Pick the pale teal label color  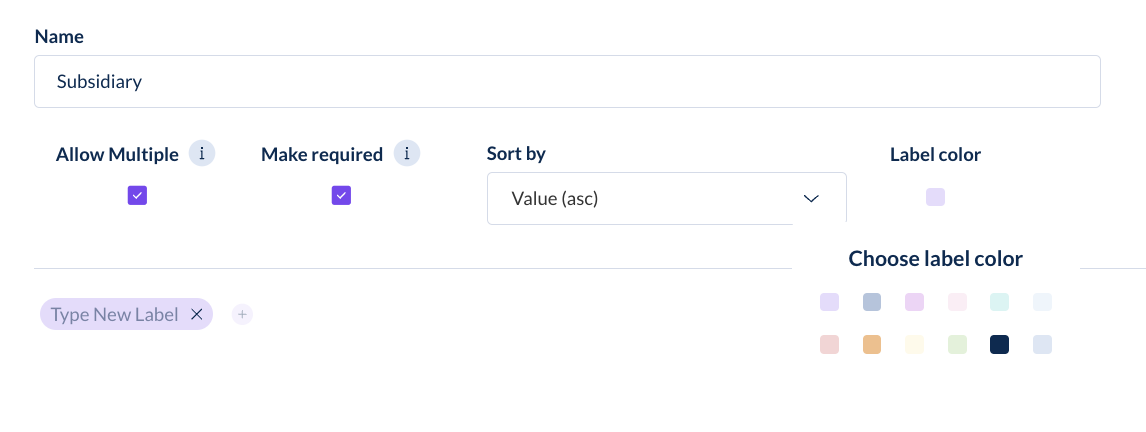click(x=999, y=302)
